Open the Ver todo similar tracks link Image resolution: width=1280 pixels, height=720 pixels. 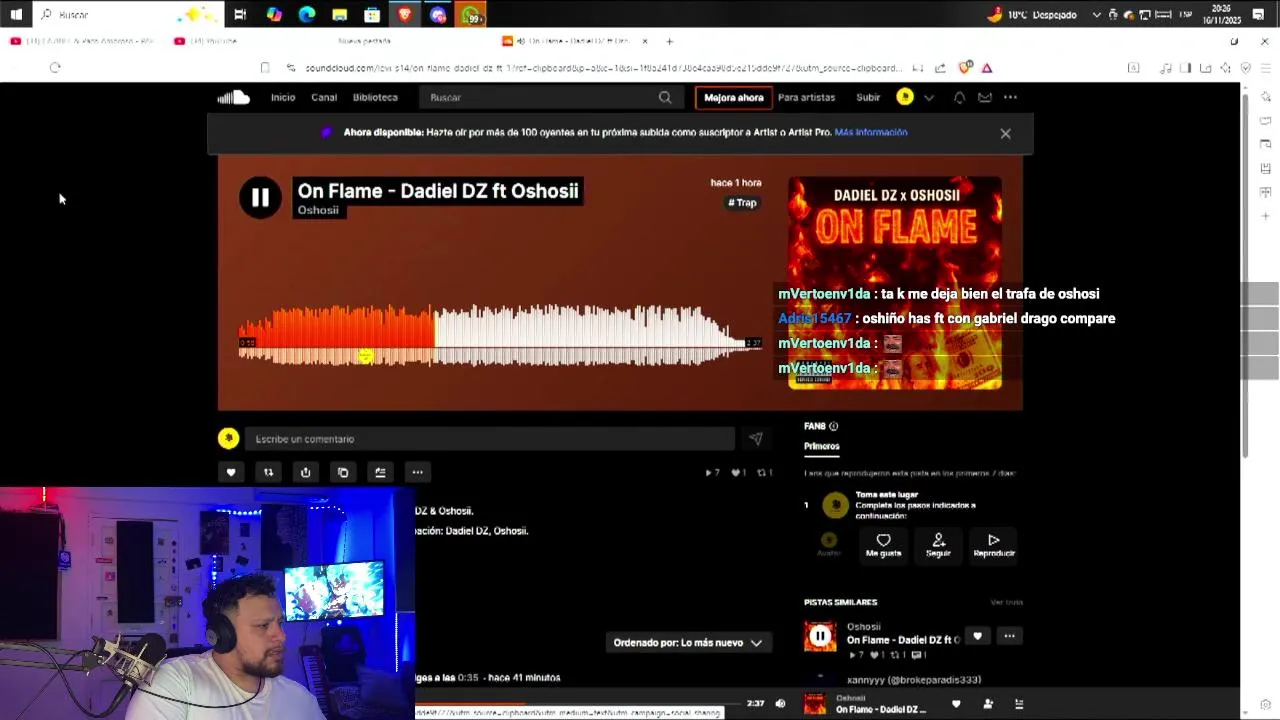[x=1007, y=602]
